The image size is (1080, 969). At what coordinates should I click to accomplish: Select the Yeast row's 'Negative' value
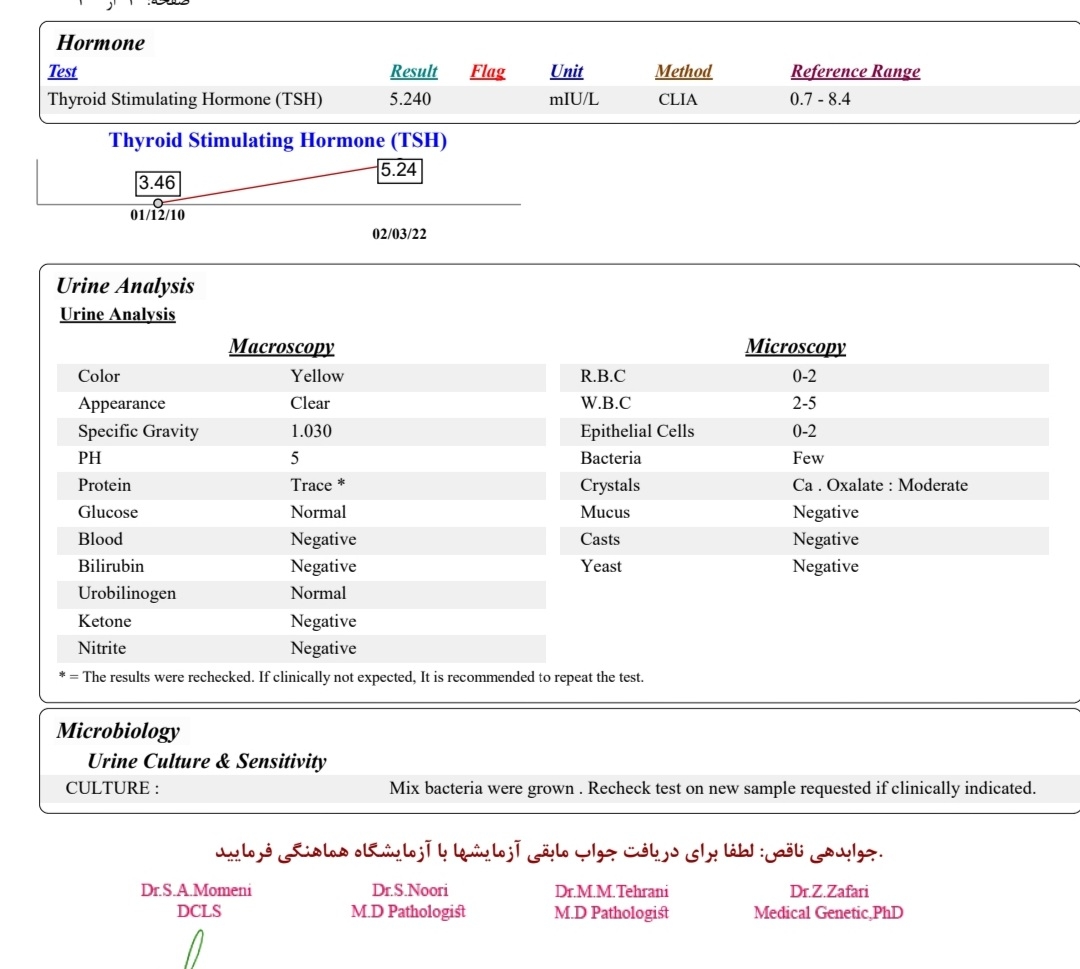[825, 567]
